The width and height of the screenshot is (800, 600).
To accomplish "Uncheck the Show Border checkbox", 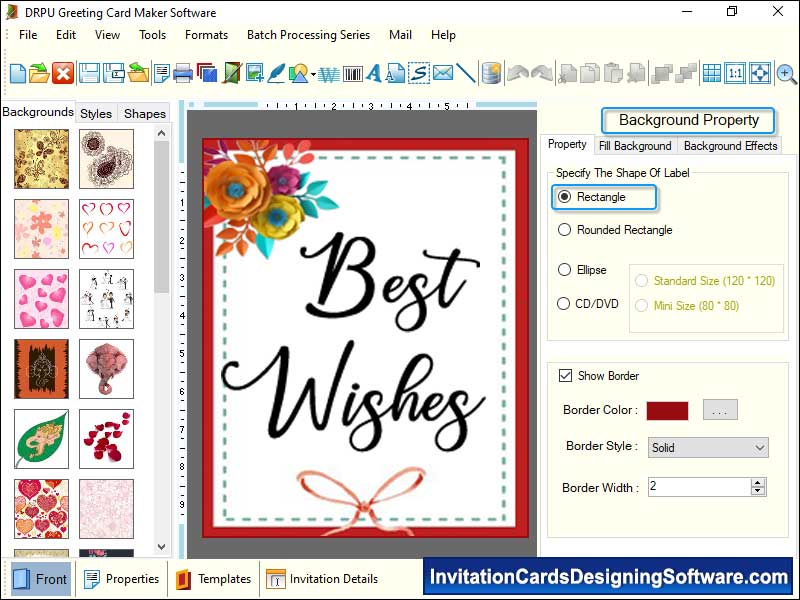I will point(566,376).
